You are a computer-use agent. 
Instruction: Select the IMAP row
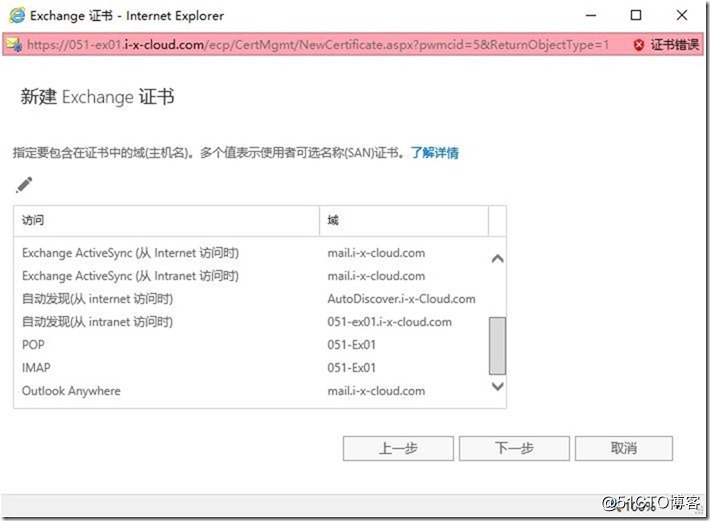[x=251, y=368]
